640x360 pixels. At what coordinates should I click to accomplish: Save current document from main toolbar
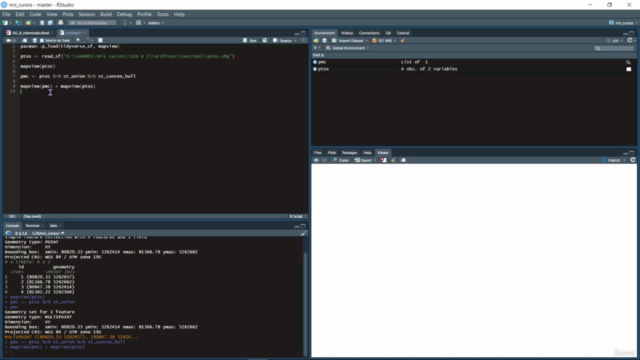click(x=42, y=23)
